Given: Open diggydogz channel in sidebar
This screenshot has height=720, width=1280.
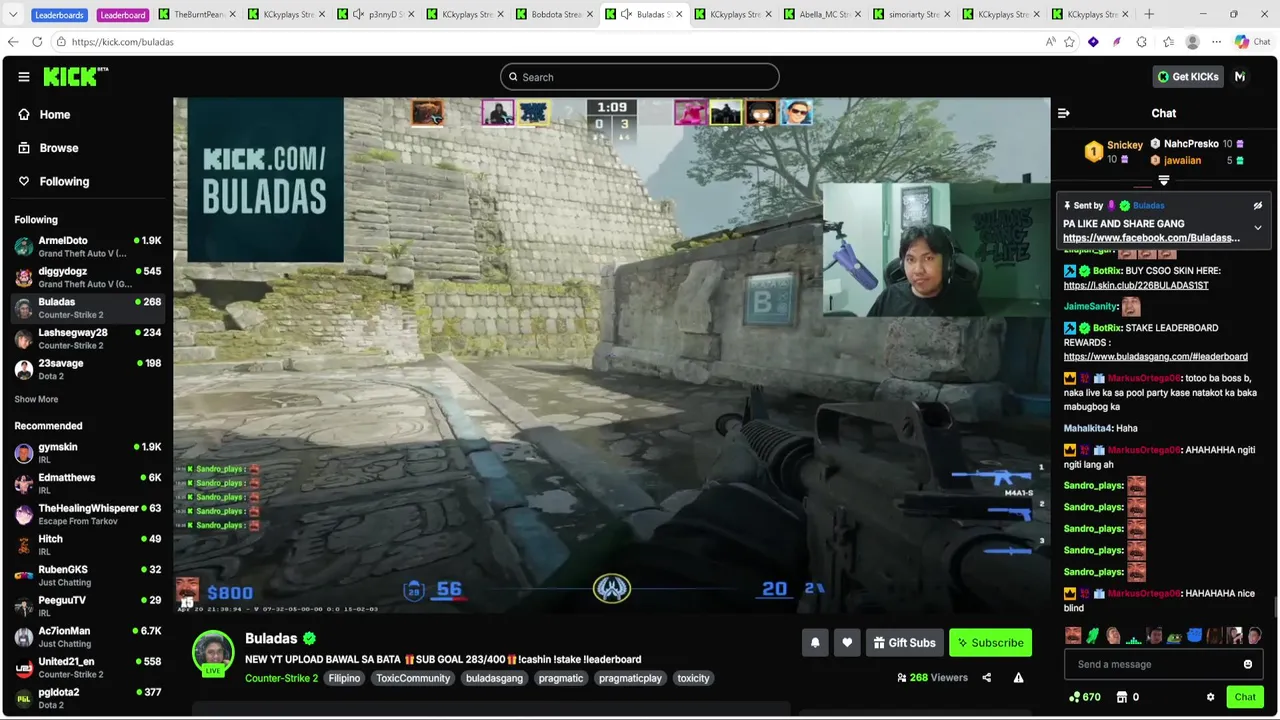Looking at the screenshot, I should click(87, 277).
